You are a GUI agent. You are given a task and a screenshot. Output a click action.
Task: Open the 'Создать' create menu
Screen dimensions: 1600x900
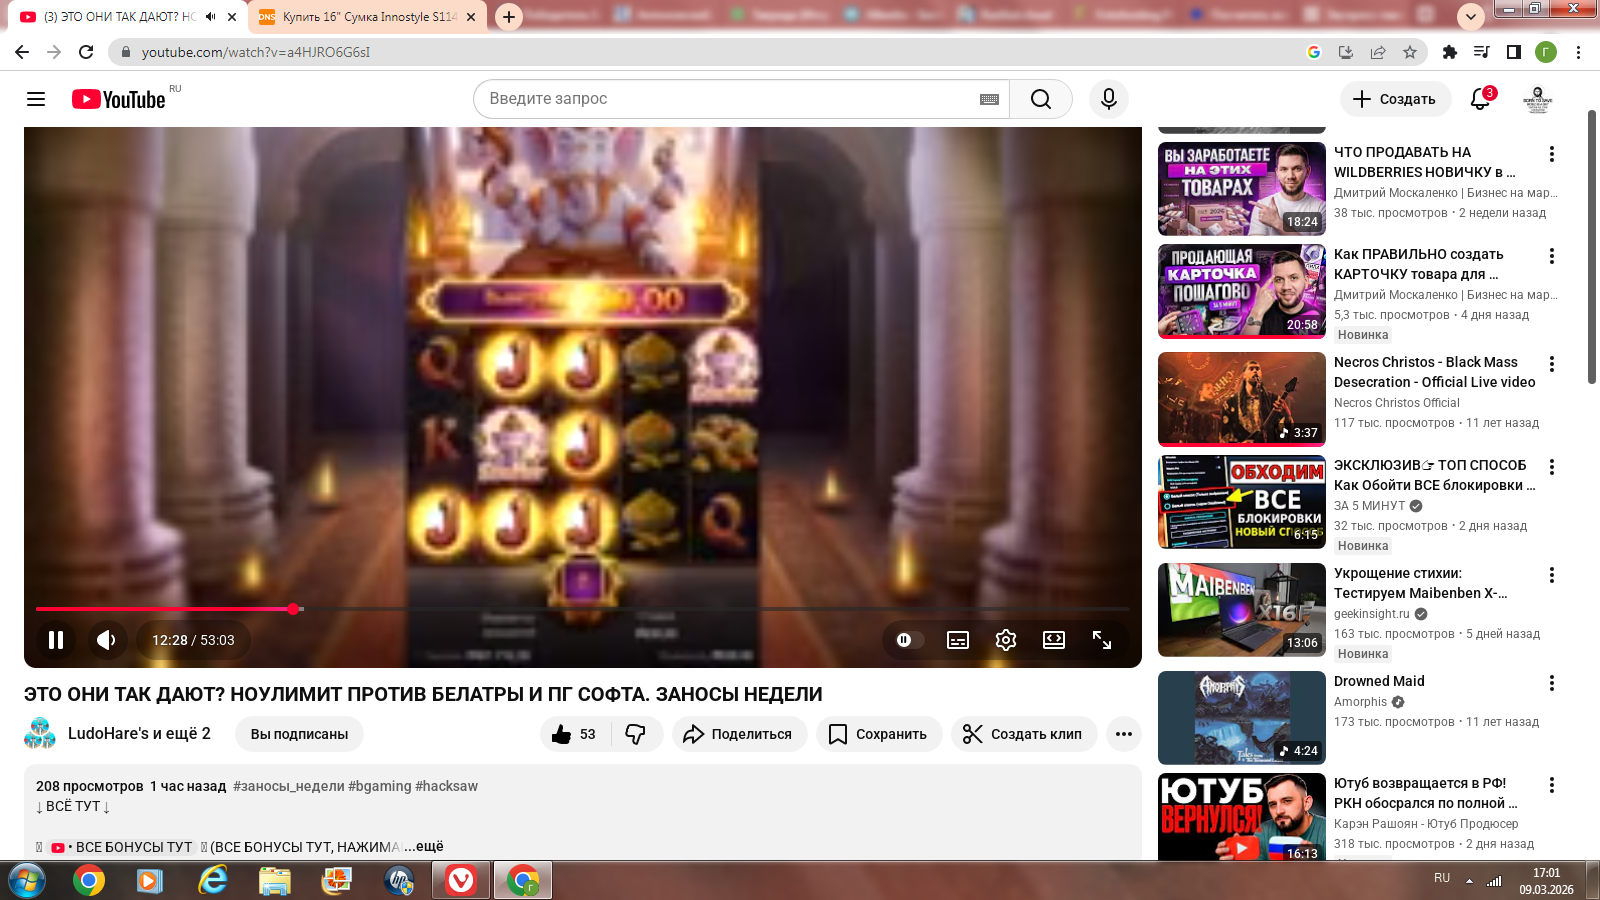[x=1395, y=99]
